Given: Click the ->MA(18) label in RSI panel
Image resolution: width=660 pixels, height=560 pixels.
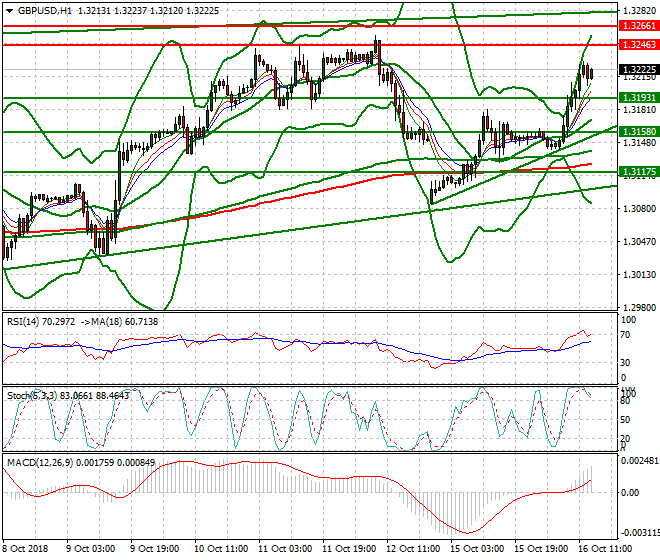Looking at the screenshot, I should [109, 322].
